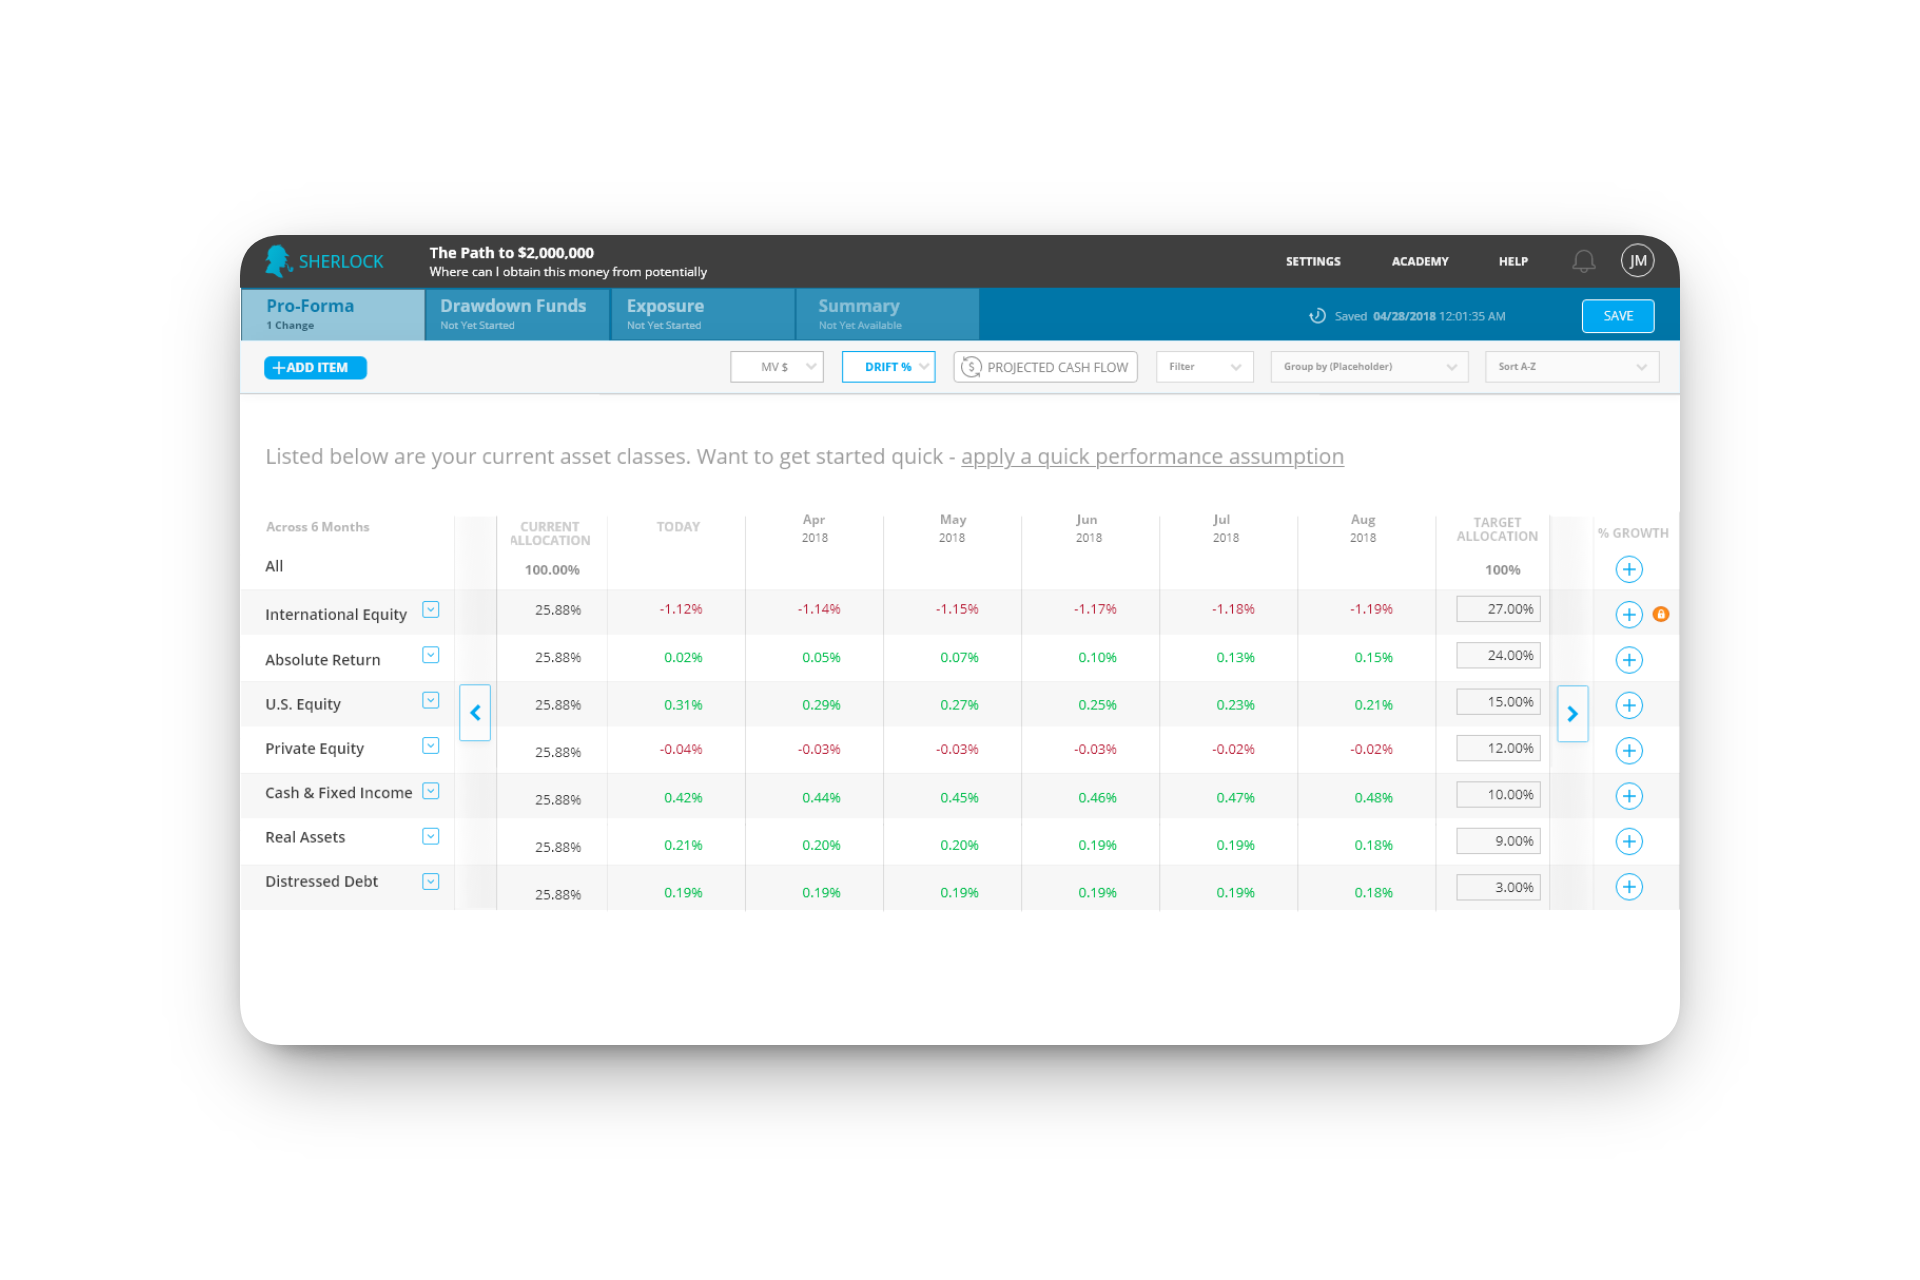Click the Sherlock logo
The image size is (1920, 1280).
(x=325, y=261)
